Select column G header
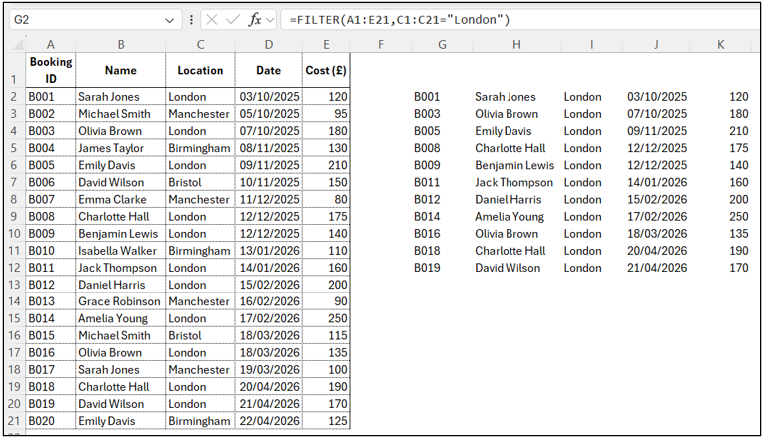 coord(442,44)
